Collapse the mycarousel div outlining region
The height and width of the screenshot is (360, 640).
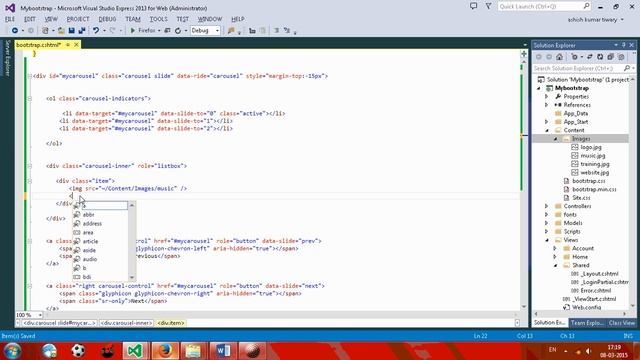pyautogui.click(x=30, y=76)
